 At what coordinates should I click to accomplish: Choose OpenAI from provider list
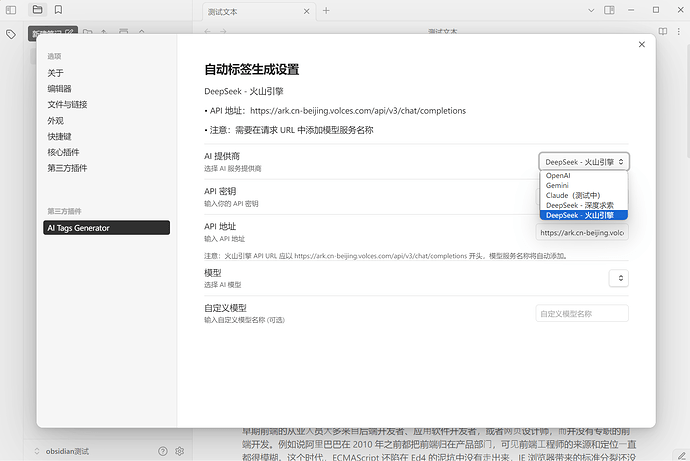[584, 176]
